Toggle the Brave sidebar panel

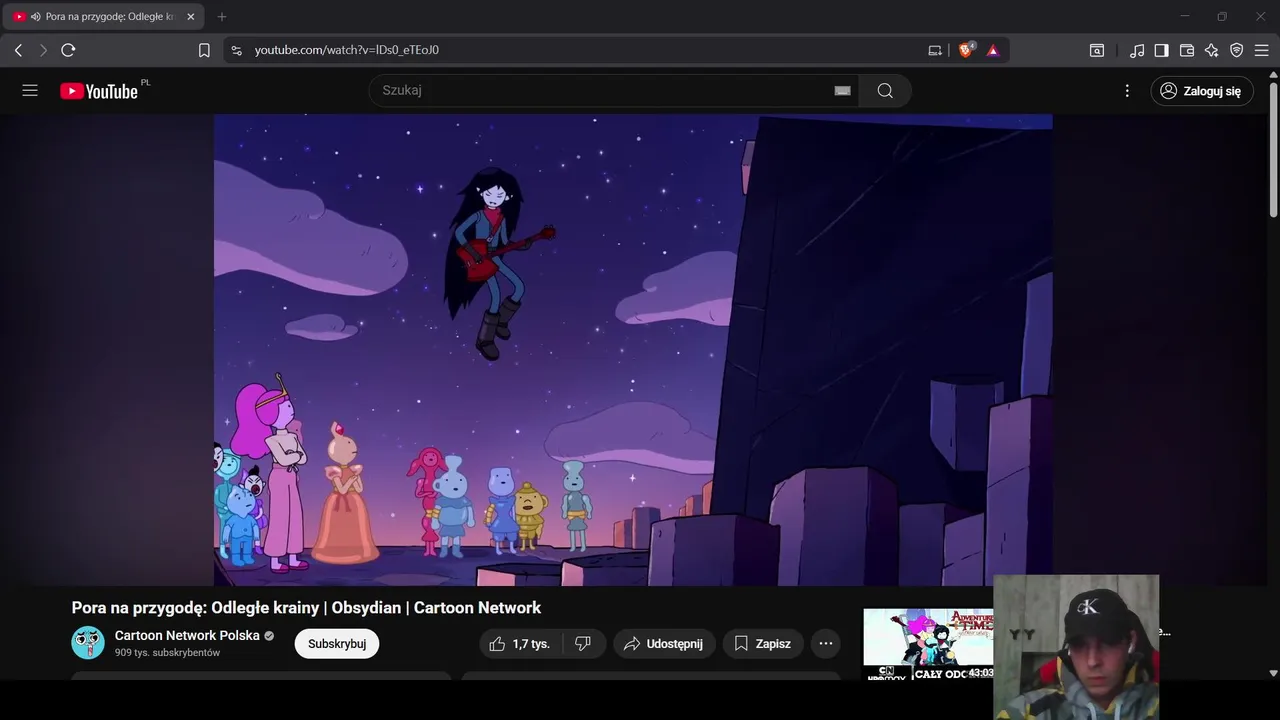(x=1162, y=50)
